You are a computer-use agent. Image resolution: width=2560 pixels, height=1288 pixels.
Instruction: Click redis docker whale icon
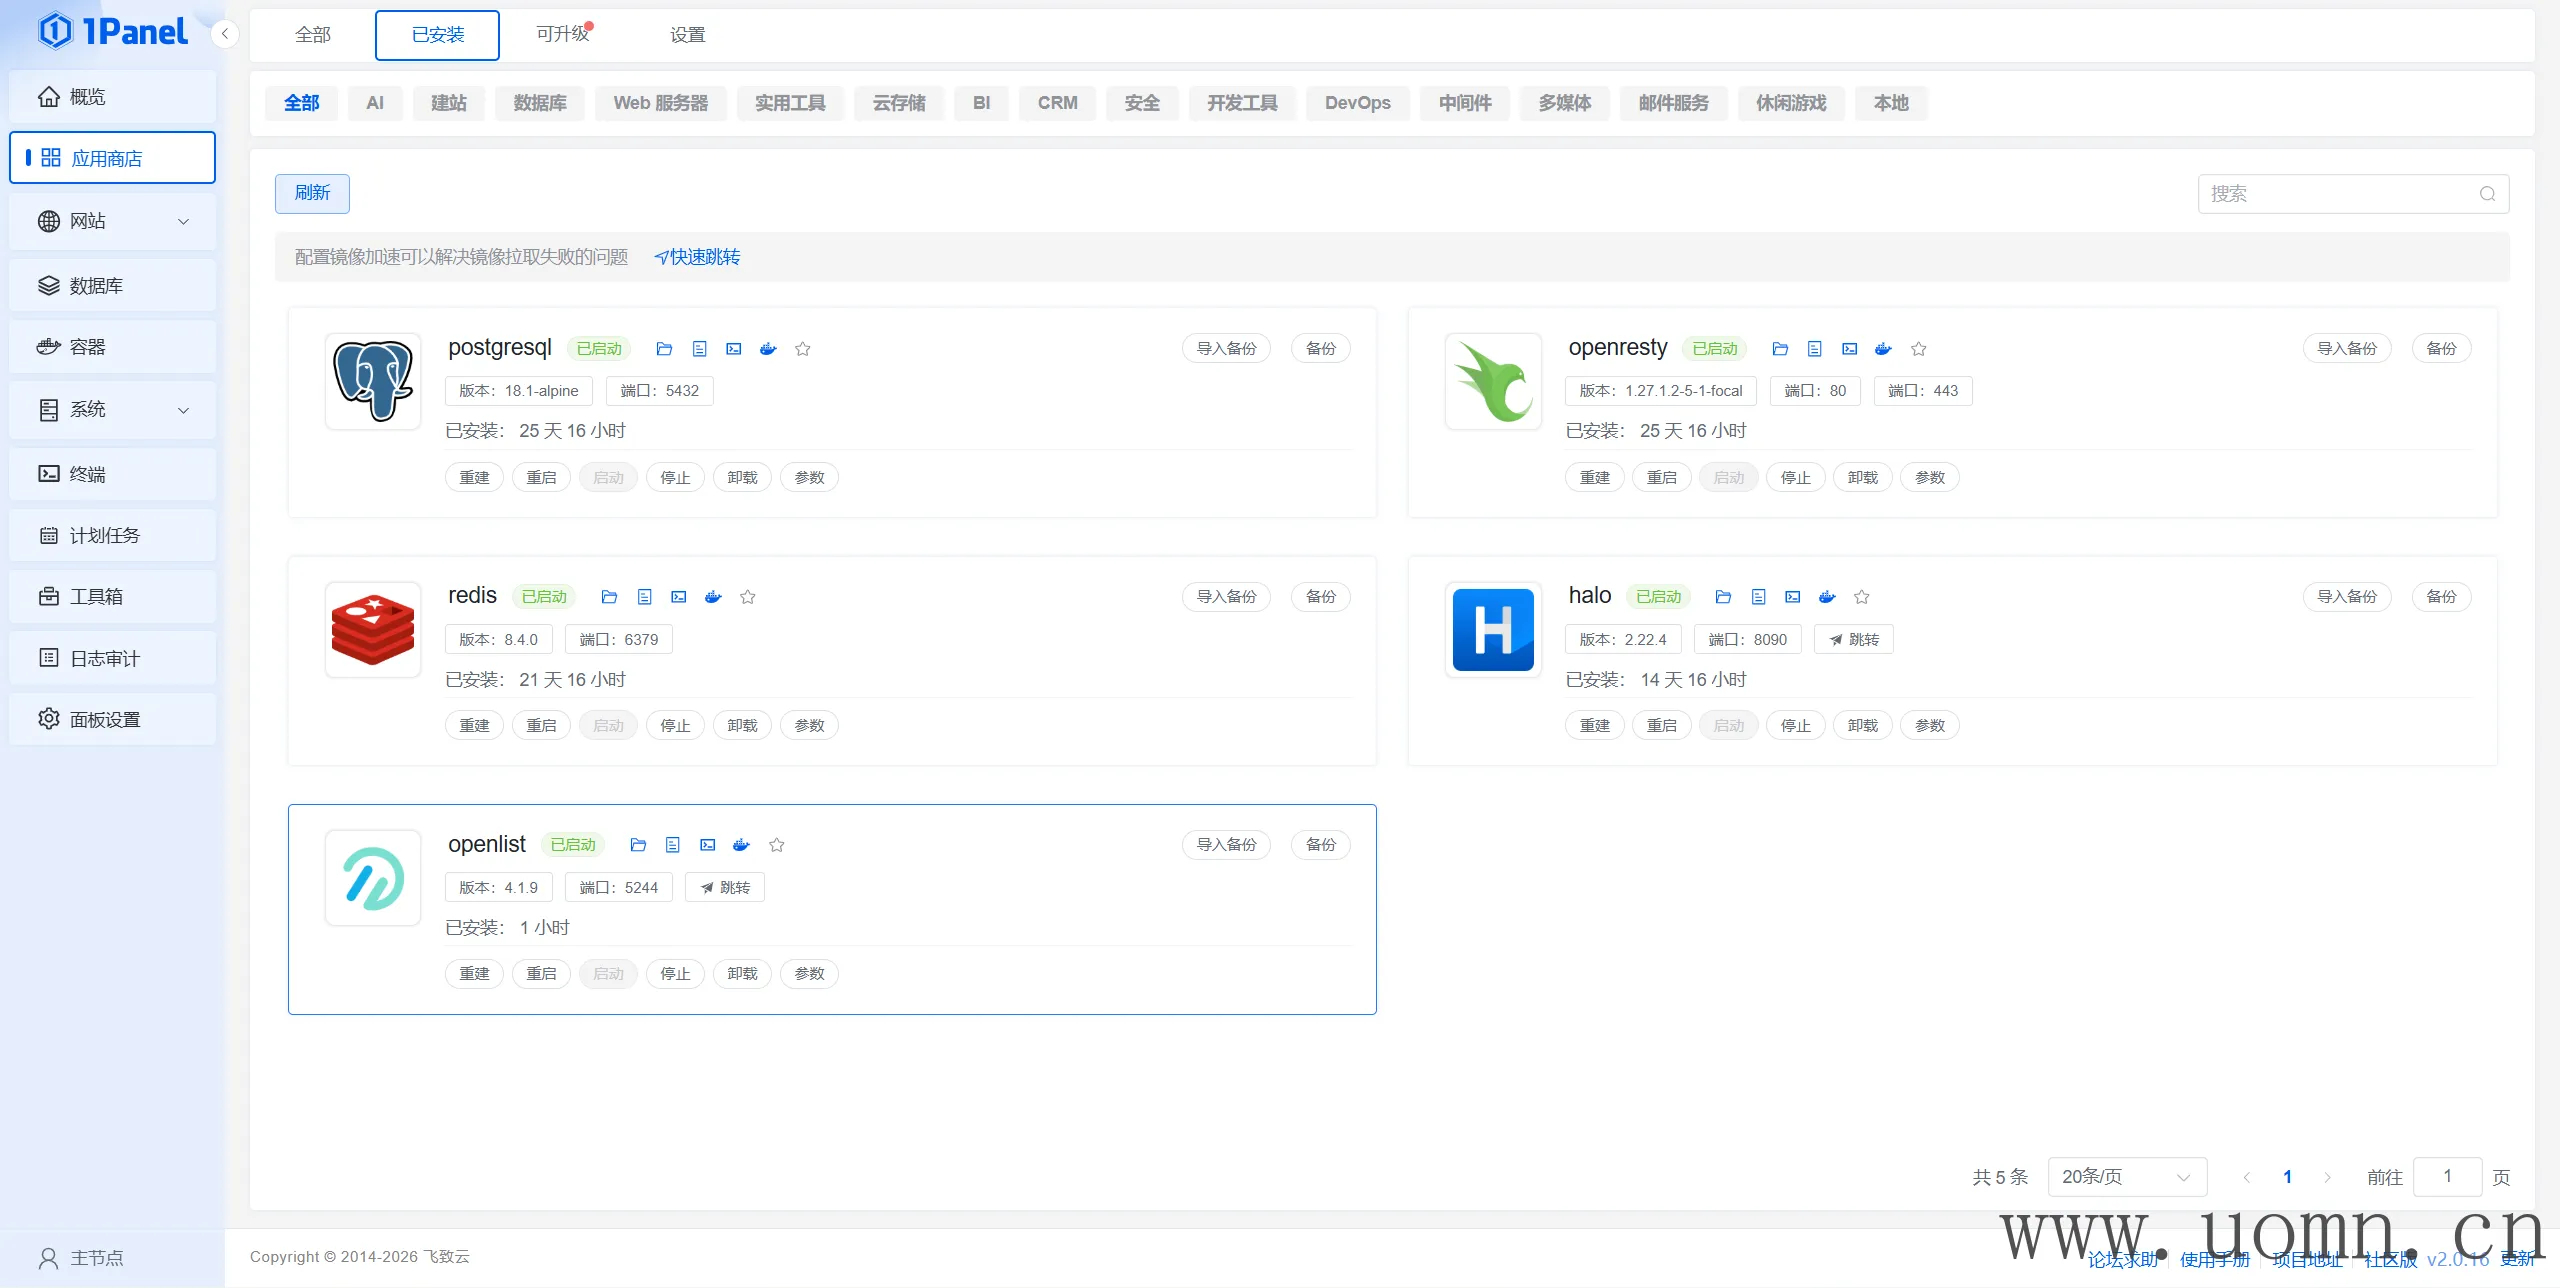point(713,597)
